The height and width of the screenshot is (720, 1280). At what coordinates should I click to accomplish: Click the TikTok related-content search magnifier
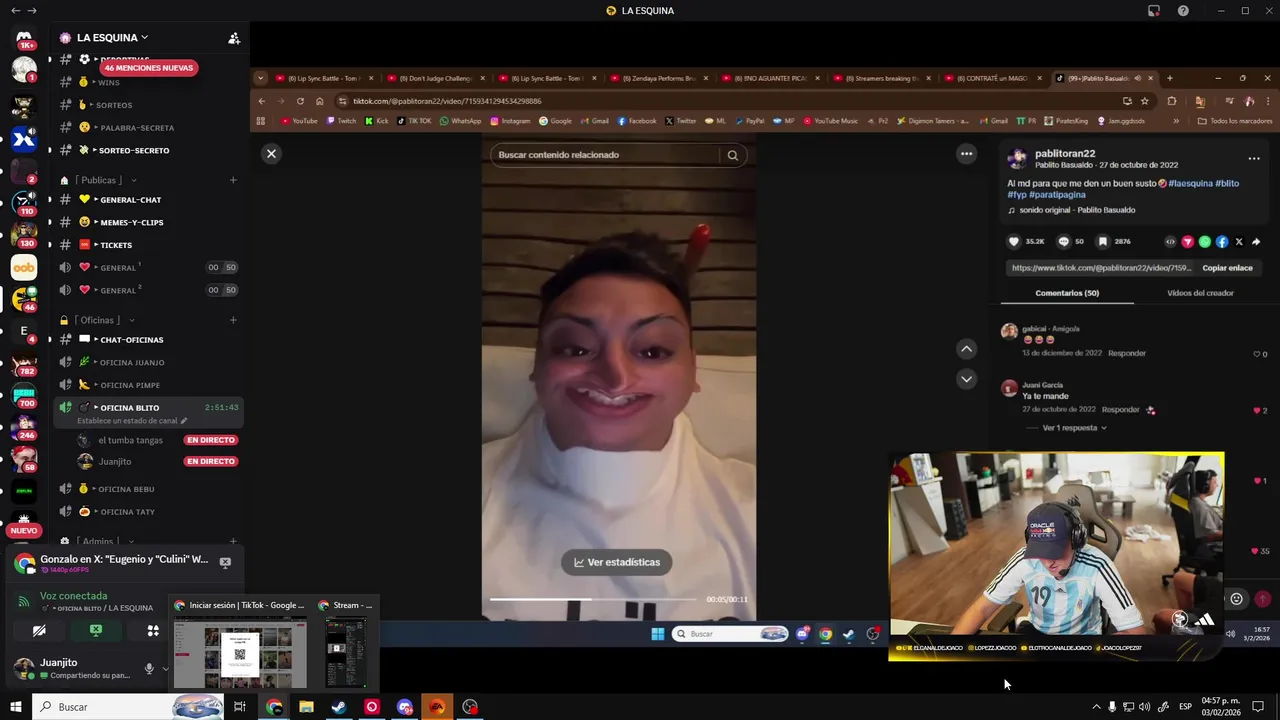(x=733, y=155)
